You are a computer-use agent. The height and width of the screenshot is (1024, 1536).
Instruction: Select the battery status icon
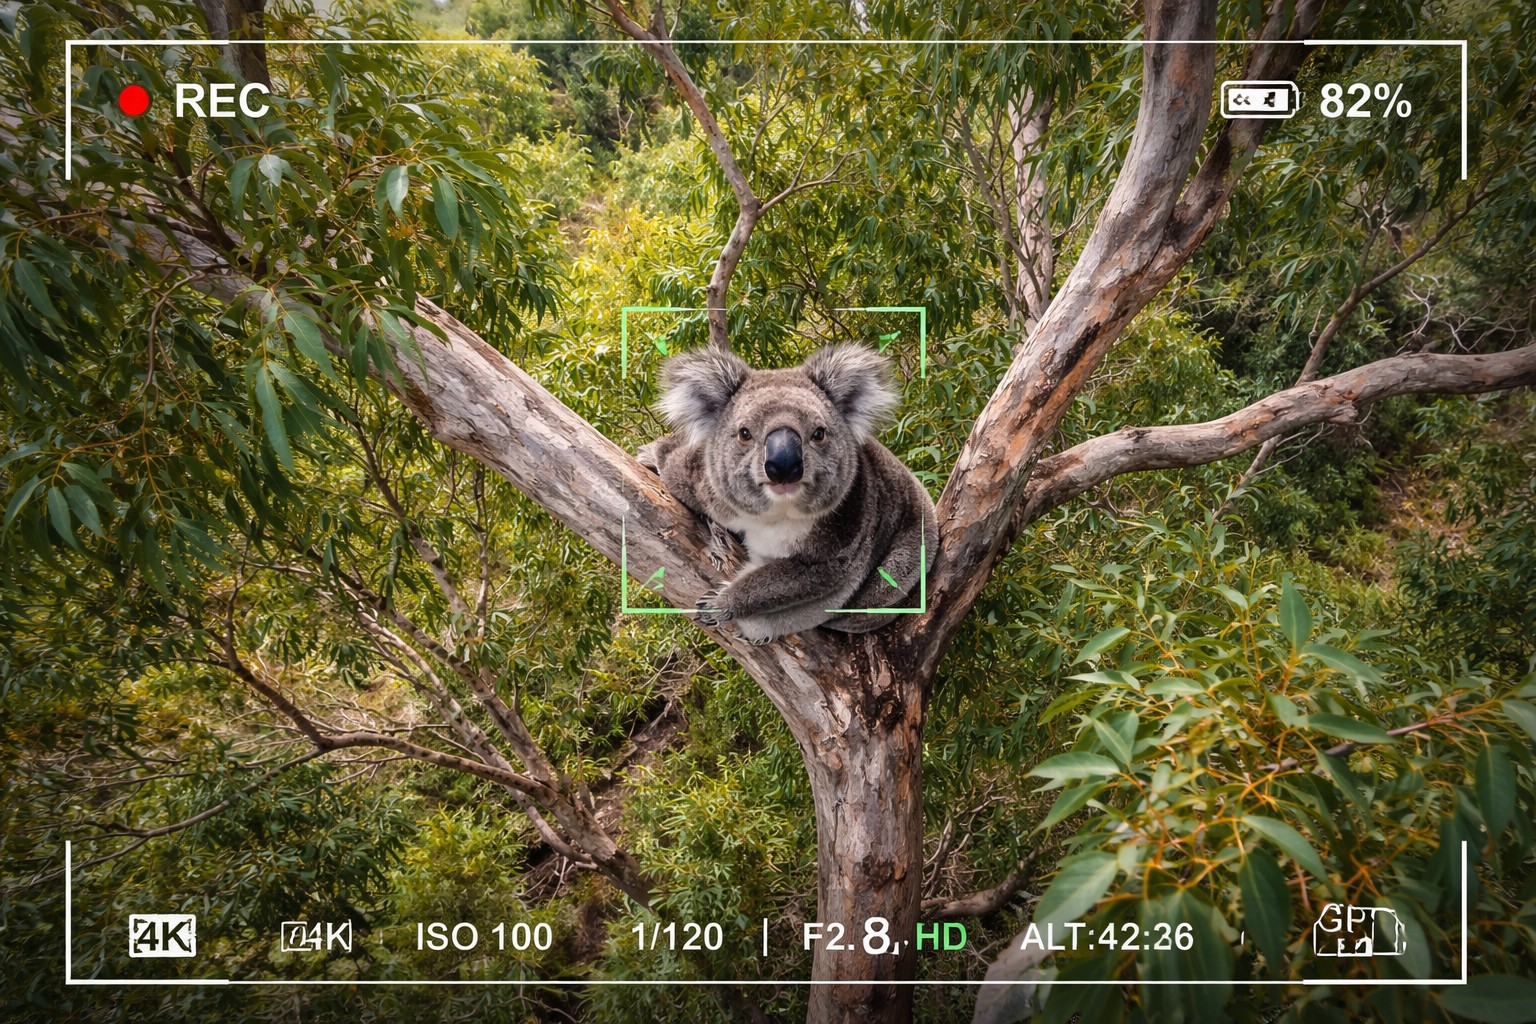click(x=1260, y=100)
